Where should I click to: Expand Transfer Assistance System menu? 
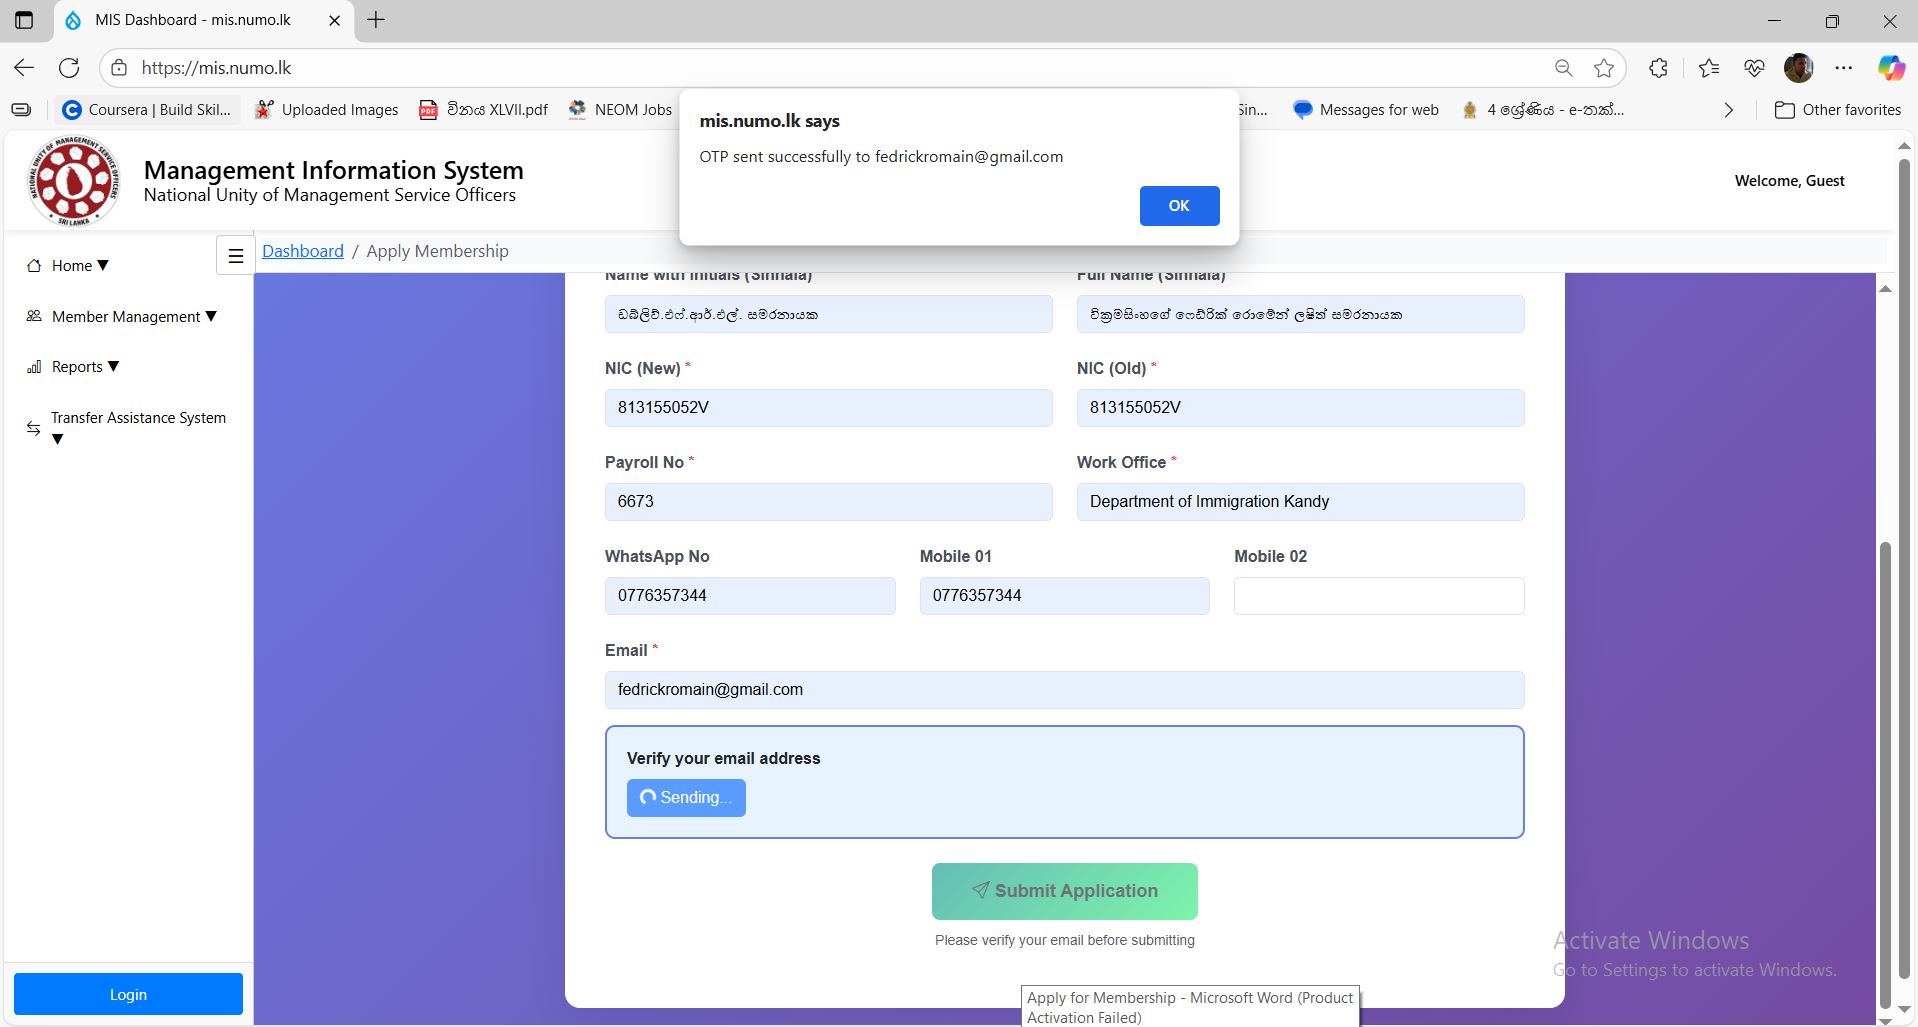(x=137, y=419)
